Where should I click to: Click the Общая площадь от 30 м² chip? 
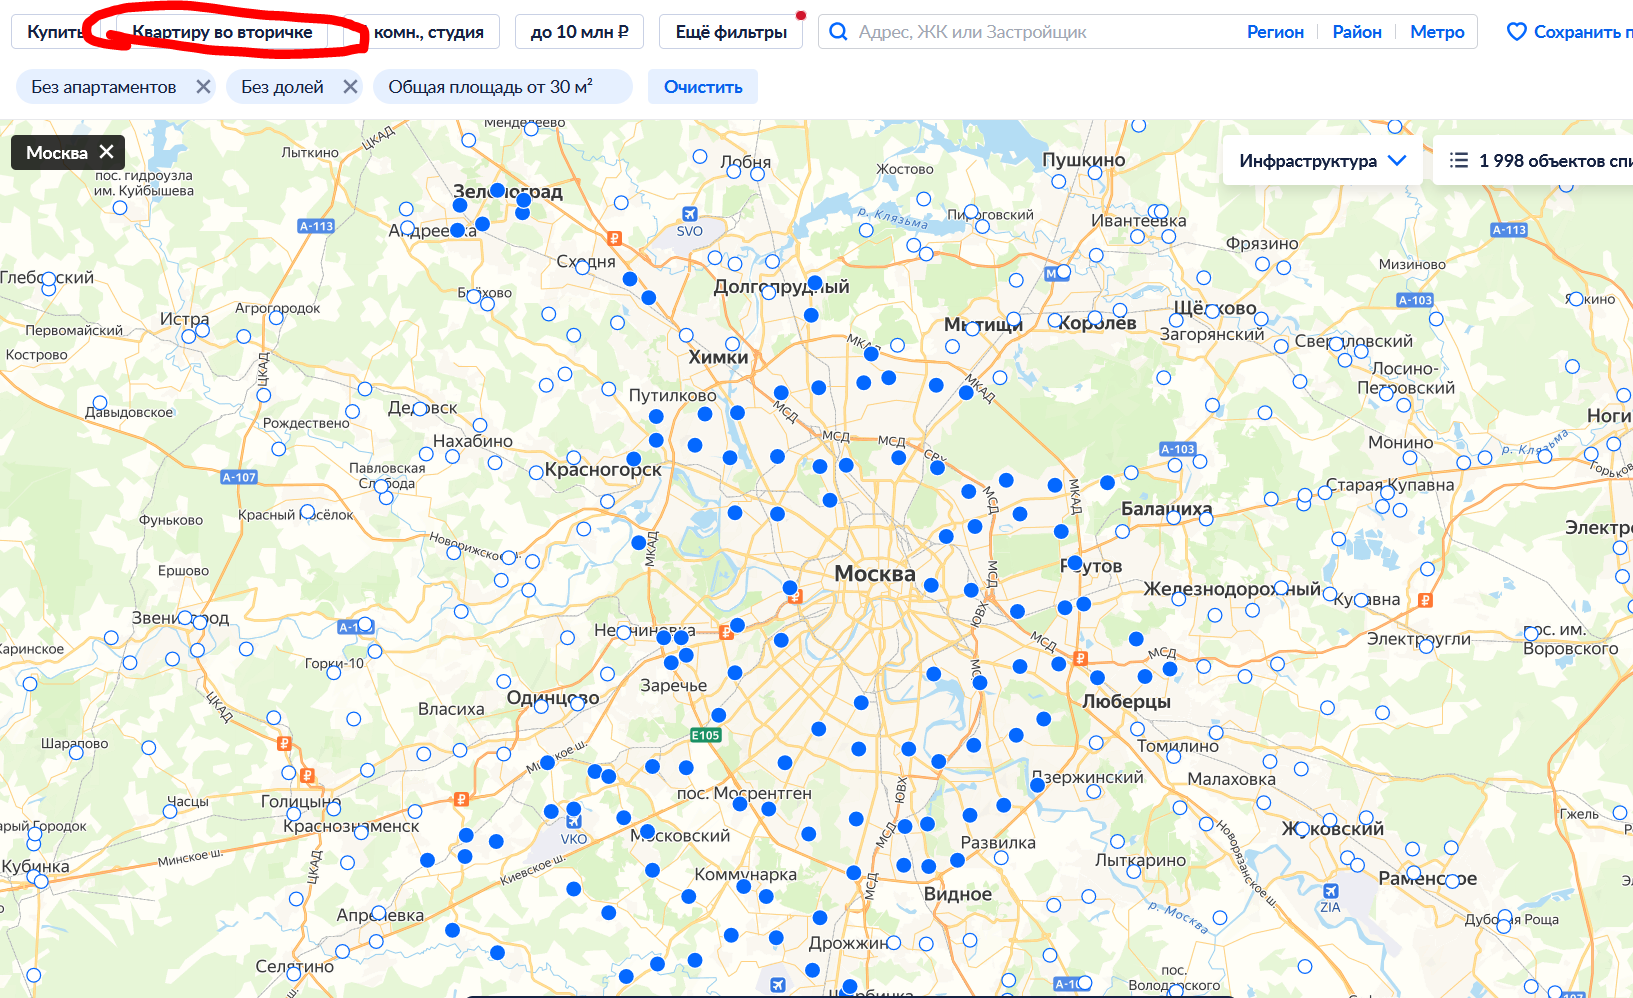[x=503, y=87]
